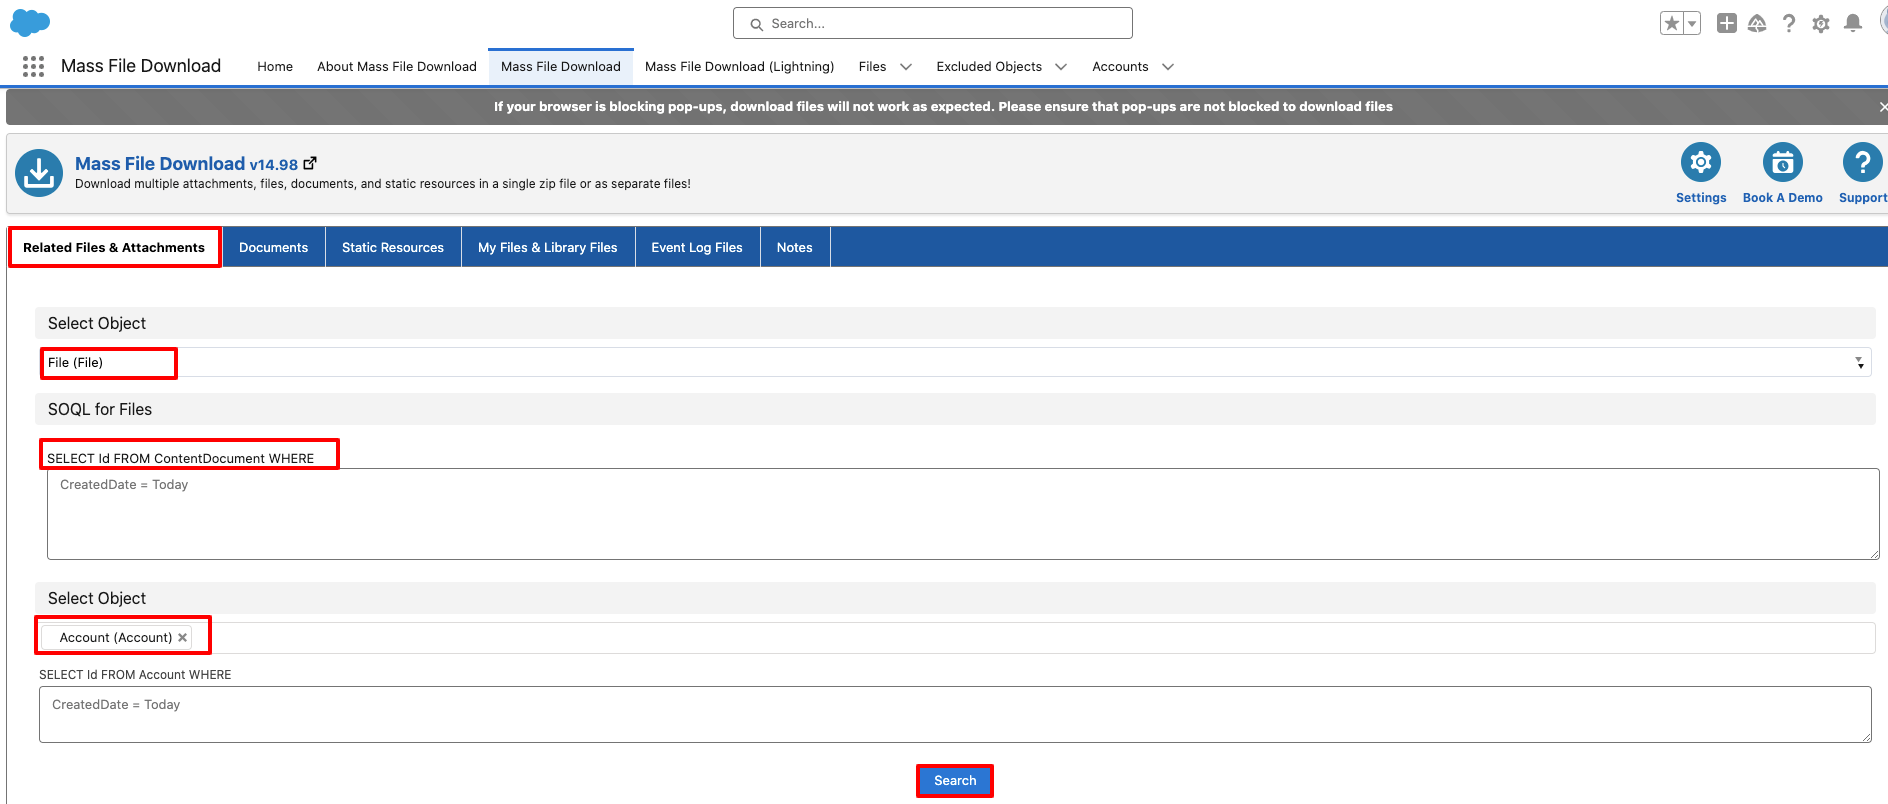The width and height of the screenshot is (1888, 804).
Task: Open the Accounts nav item
Action: [x=1120, y=66]
